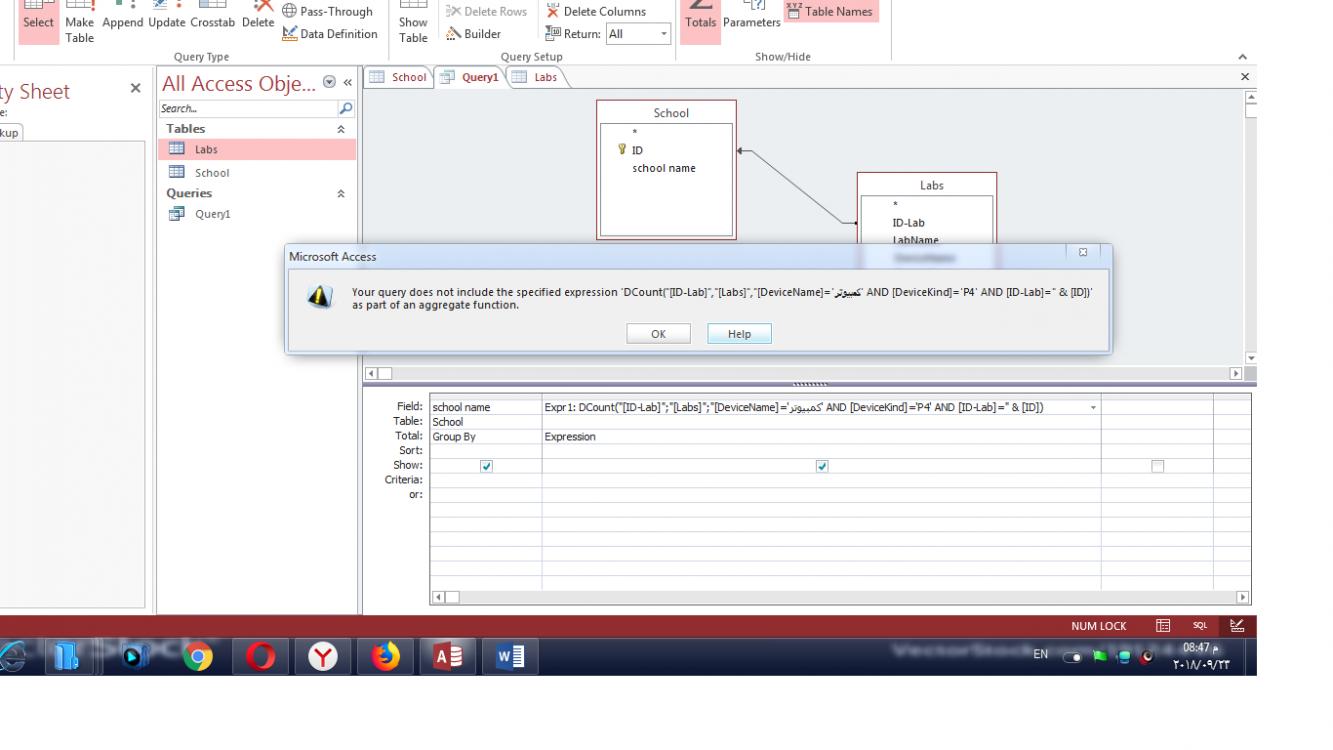Screen dimensions: 1333x750
Task: Switch to Design View from status bar
Action: (1237, 626)
